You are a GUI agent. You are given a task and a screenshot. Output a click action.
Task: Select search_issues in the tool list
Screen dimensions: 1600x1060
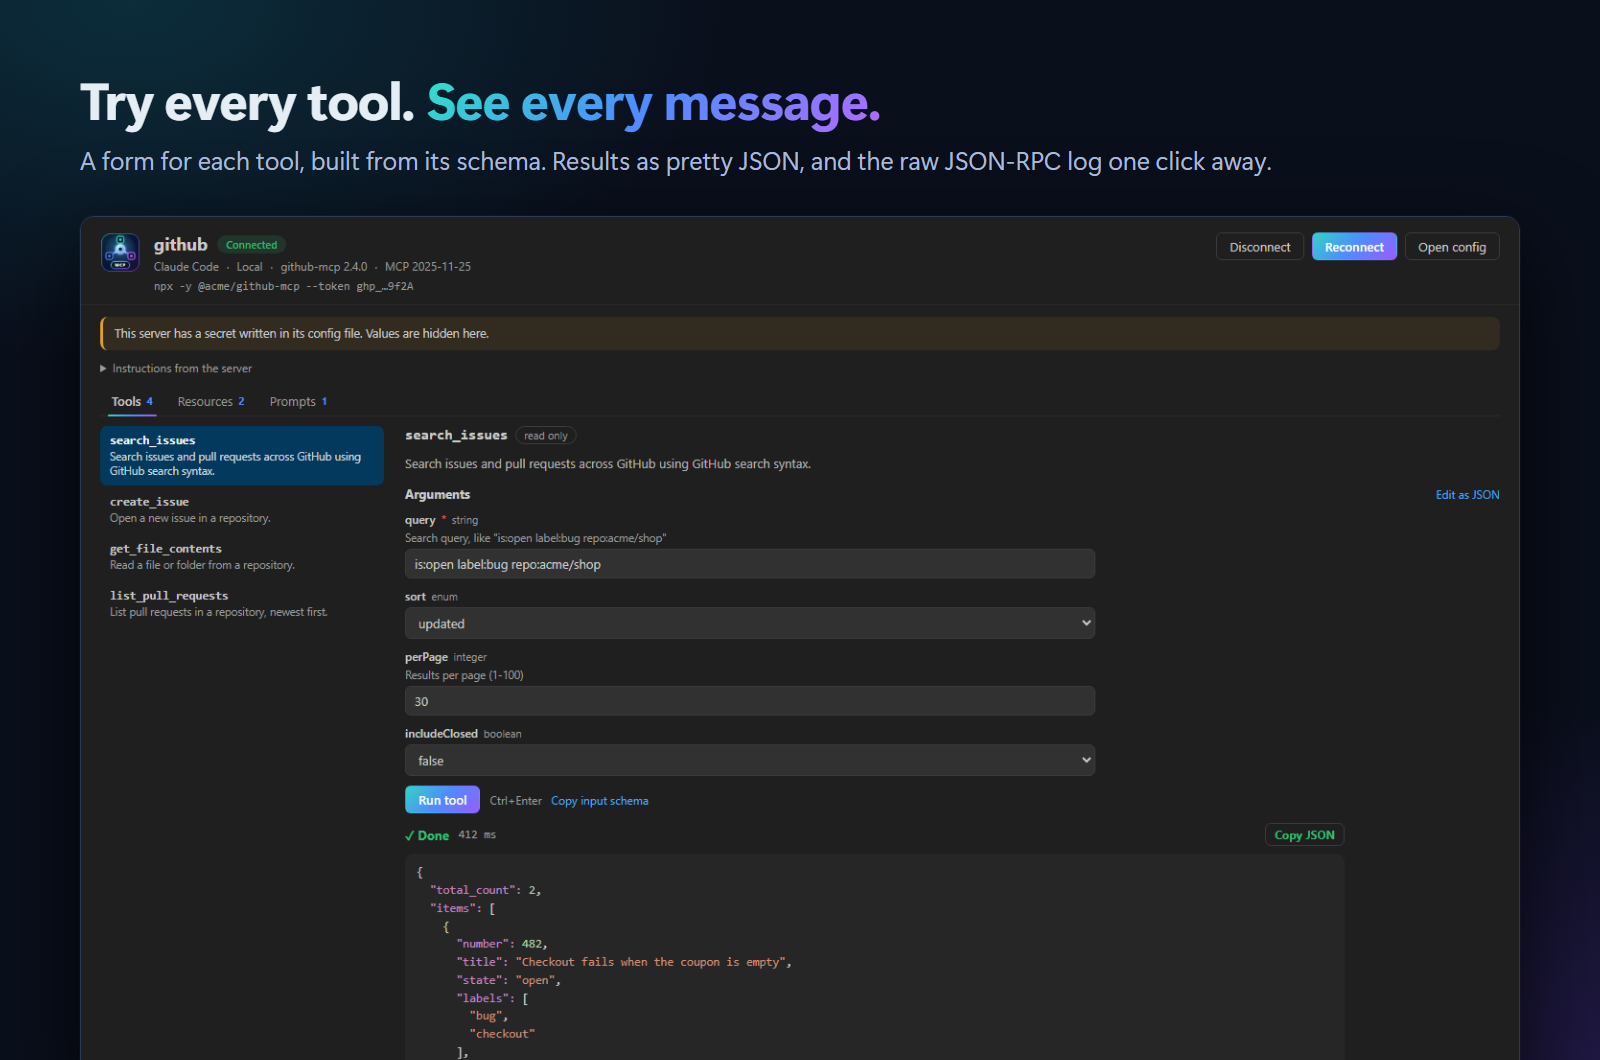242,455
